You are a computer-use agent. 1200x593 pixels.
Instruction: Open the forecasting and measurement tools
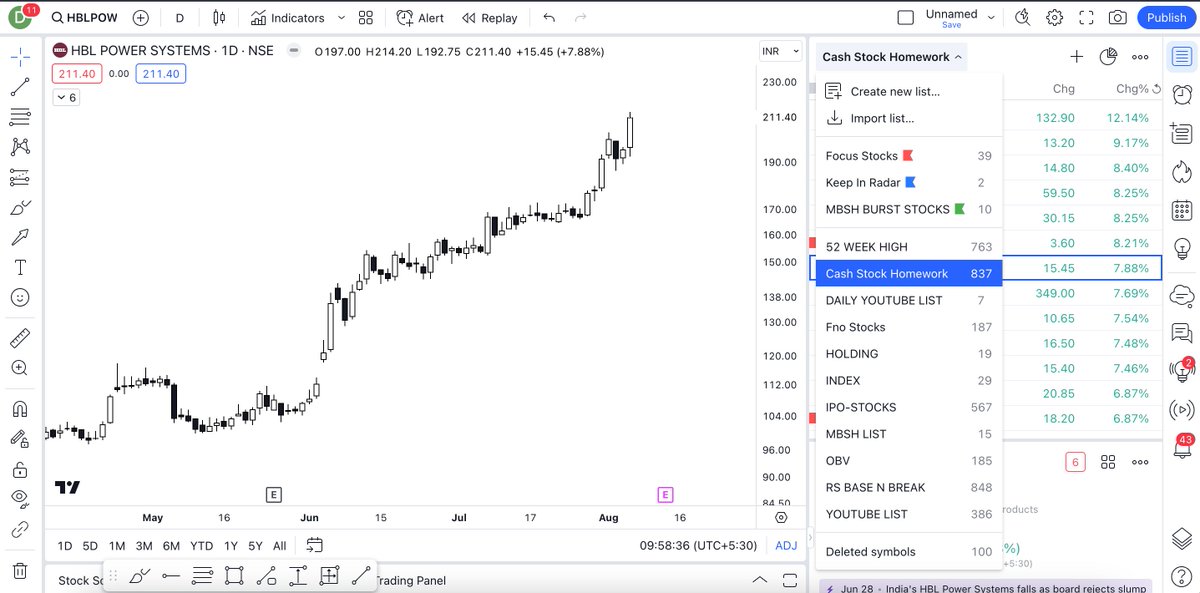click(20, 177)
